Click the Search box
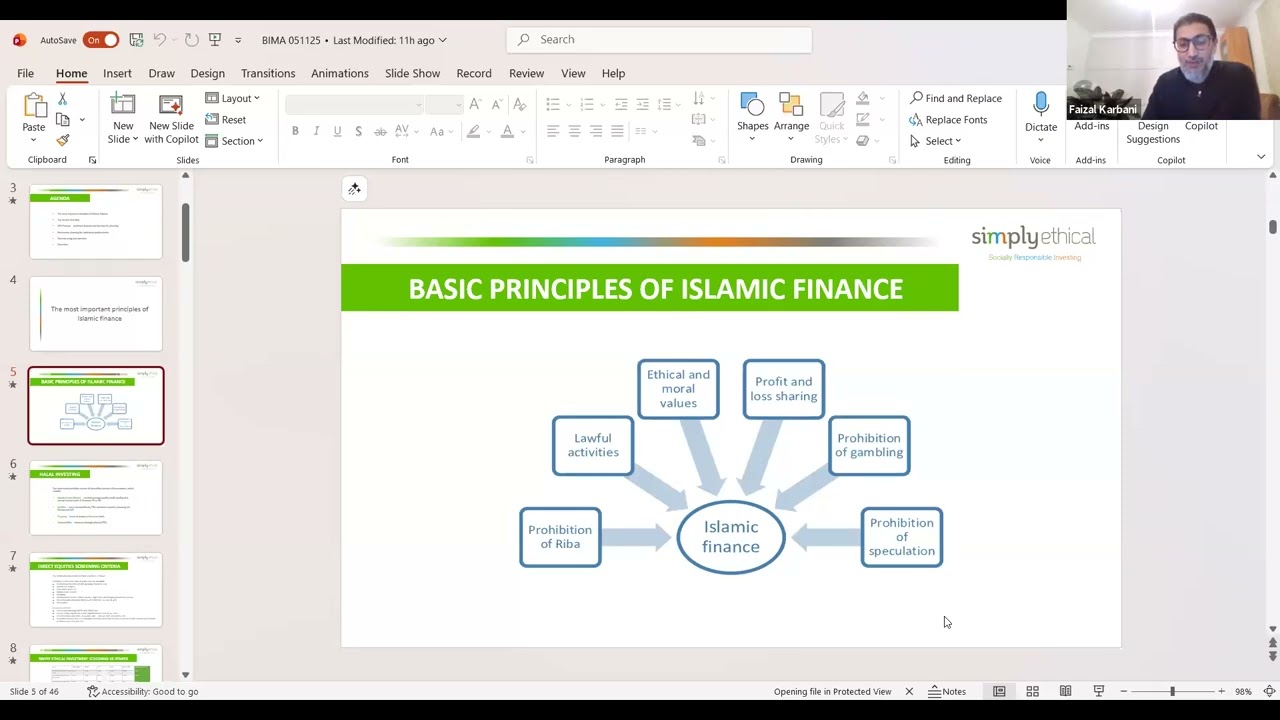Screen dimensions: 1280x720 659,40
